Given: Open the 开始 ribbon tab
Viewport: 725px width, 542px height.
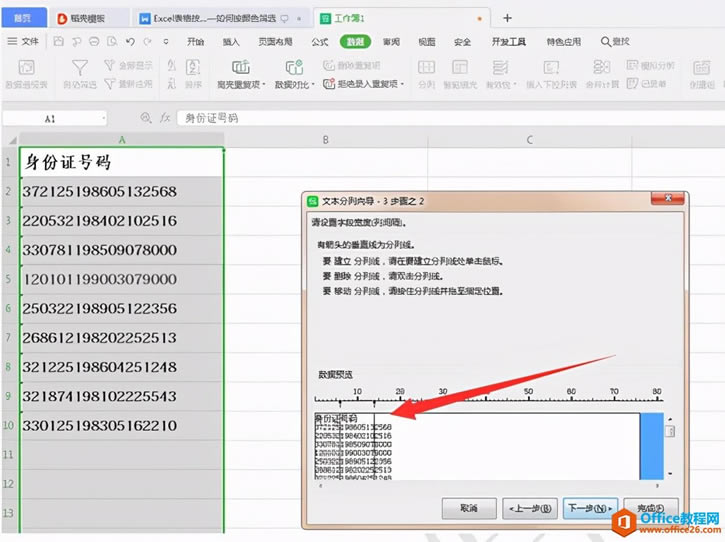Looking at the screenshot, I should 195,42.
